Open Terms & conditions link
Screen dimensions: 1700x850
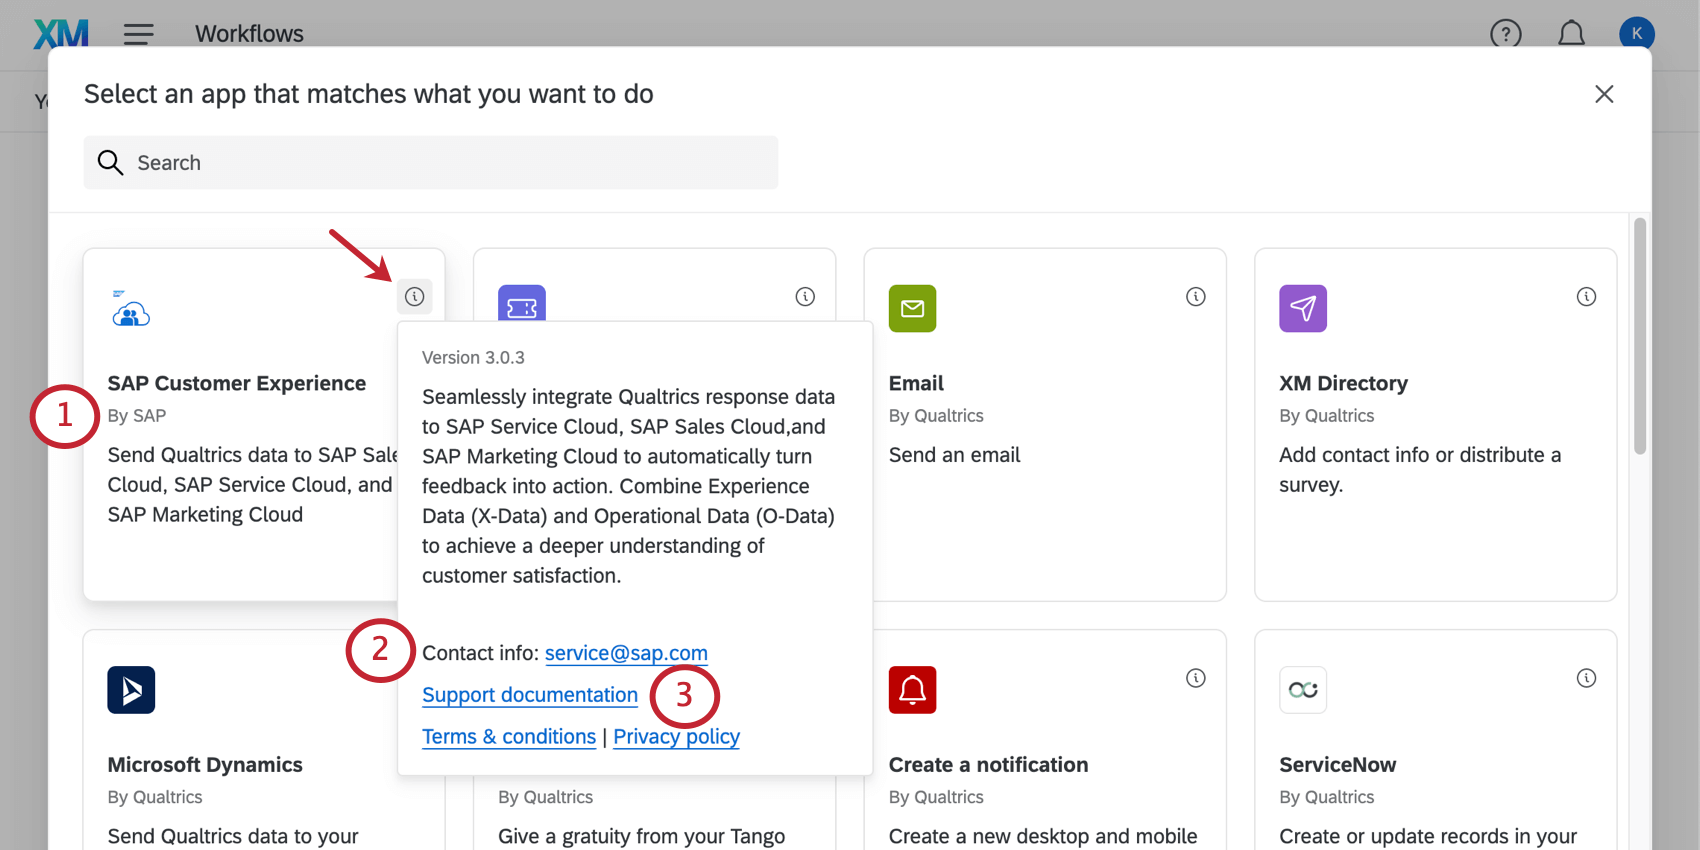508,737
